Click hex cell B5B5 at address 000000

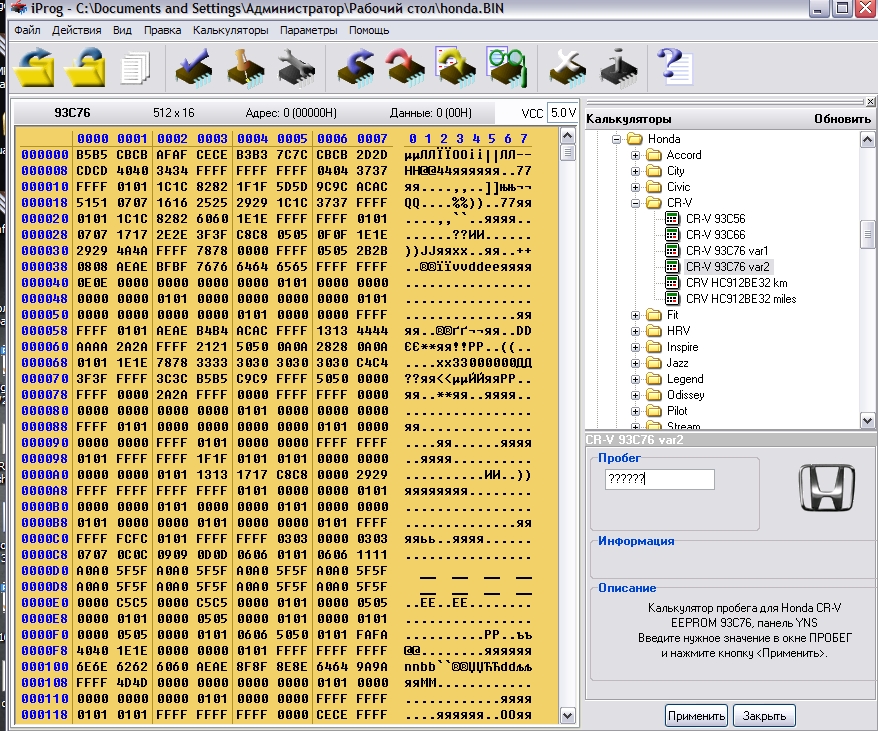[92, 155]
